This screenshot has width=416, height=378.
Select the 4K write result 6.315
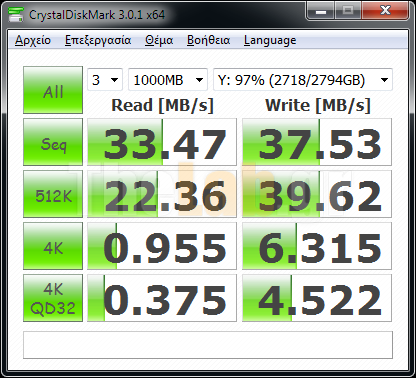click(317, 246)
